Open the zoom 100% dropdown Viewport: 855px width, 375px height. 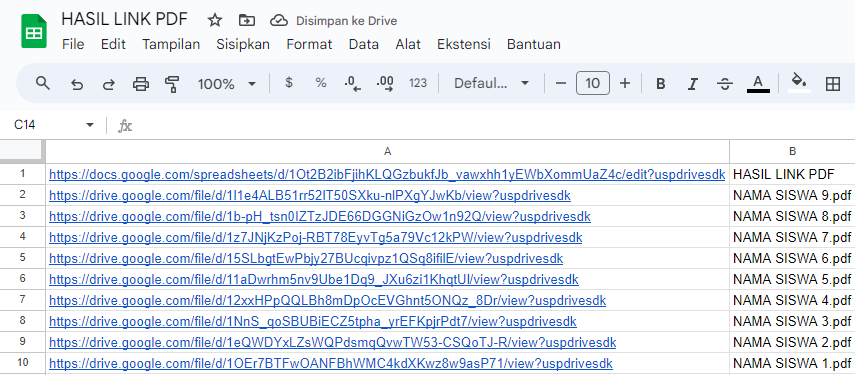click(x=227, y=84)
